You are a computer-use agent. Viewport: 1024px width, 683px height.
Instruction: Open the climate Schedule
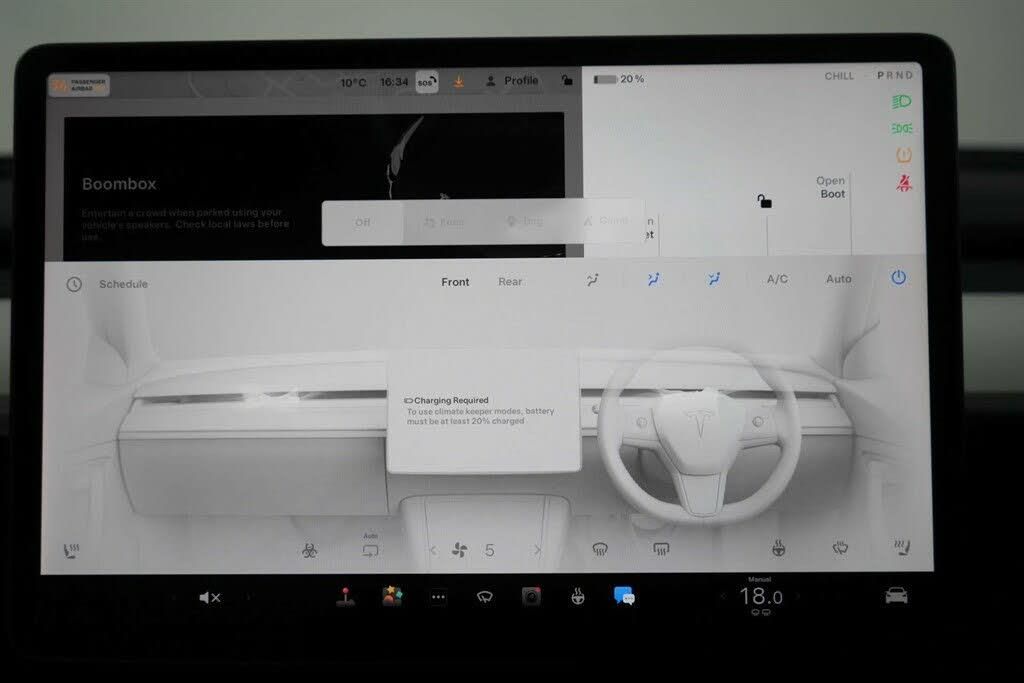click(x=123, y=284)
